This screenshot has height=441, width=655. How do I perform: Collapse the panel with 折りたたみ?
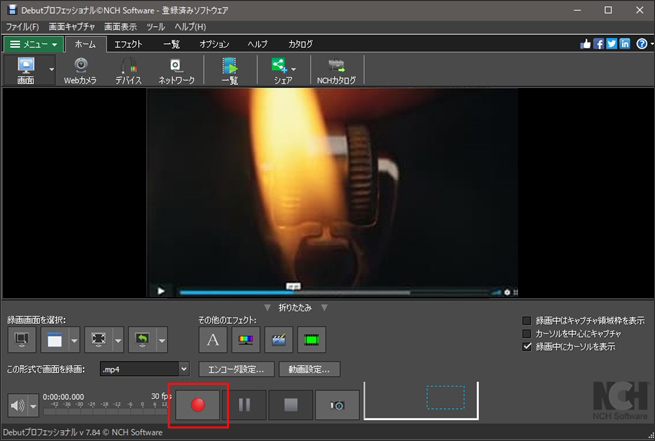point(295,308)
